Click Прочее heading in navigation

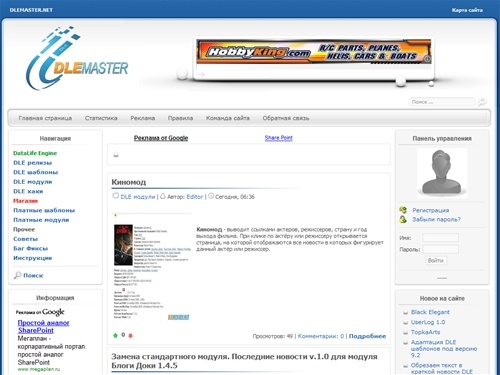coord(24,229)
